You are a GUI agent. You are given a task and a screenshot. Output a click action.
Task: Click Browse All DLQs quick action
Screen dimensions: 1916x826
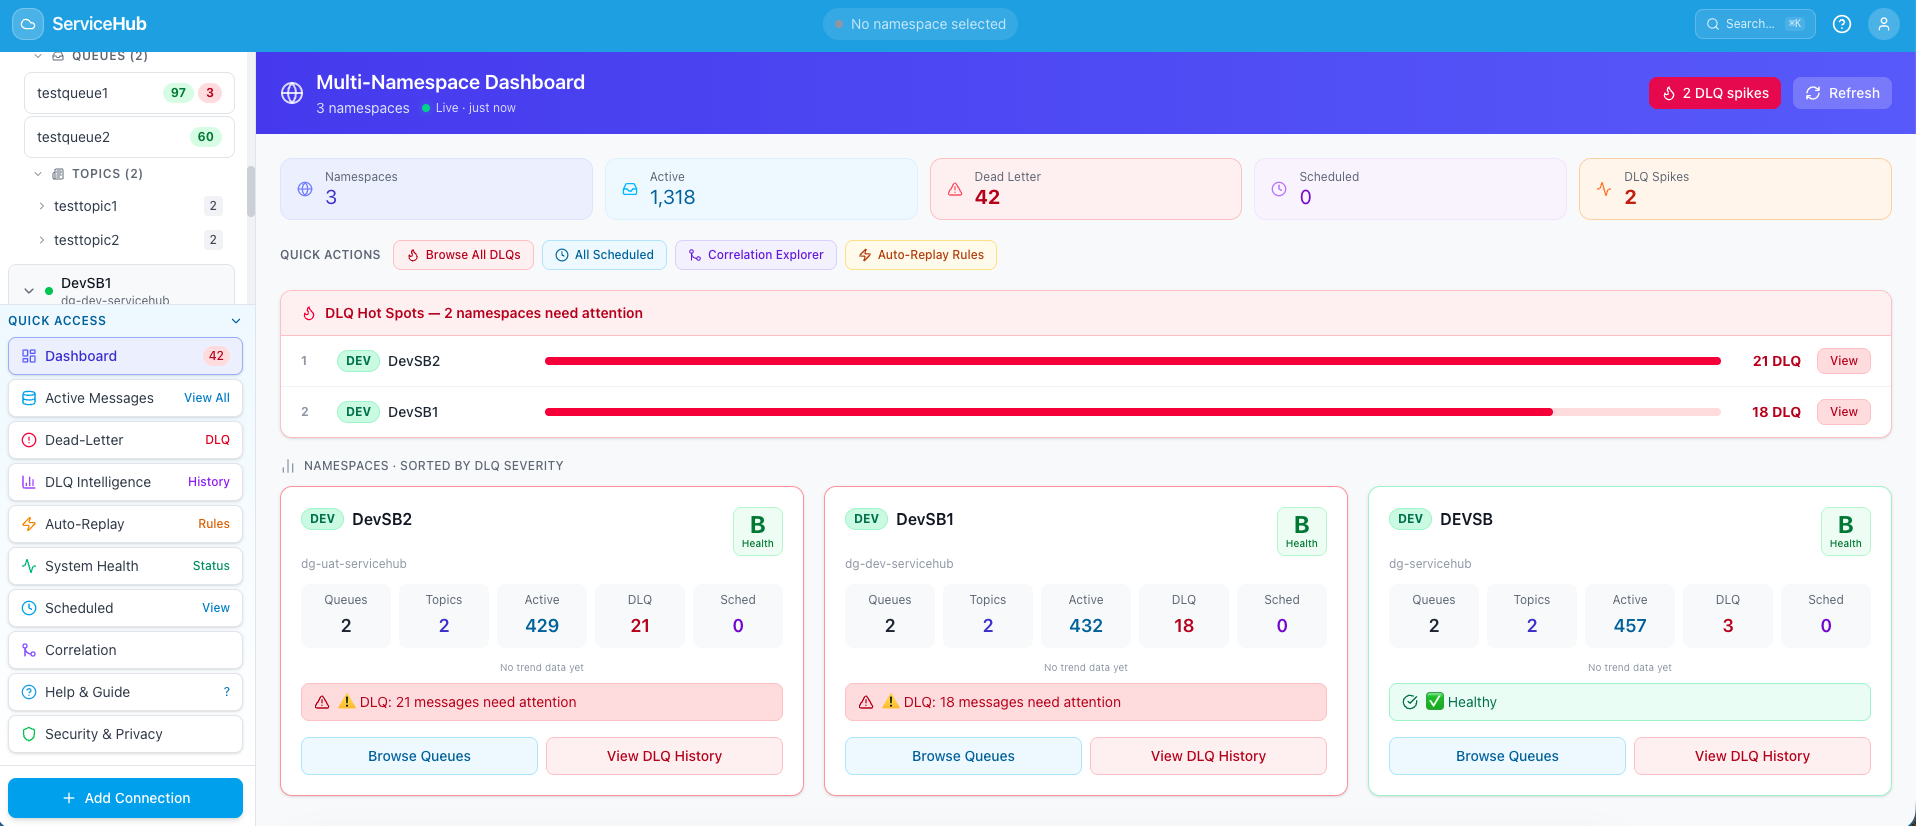pos(463,255)
